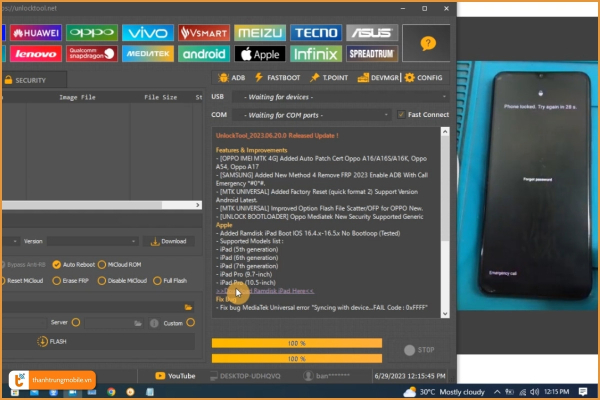
Task: Switch to the SECURITY tab
Action: point(30,80)
